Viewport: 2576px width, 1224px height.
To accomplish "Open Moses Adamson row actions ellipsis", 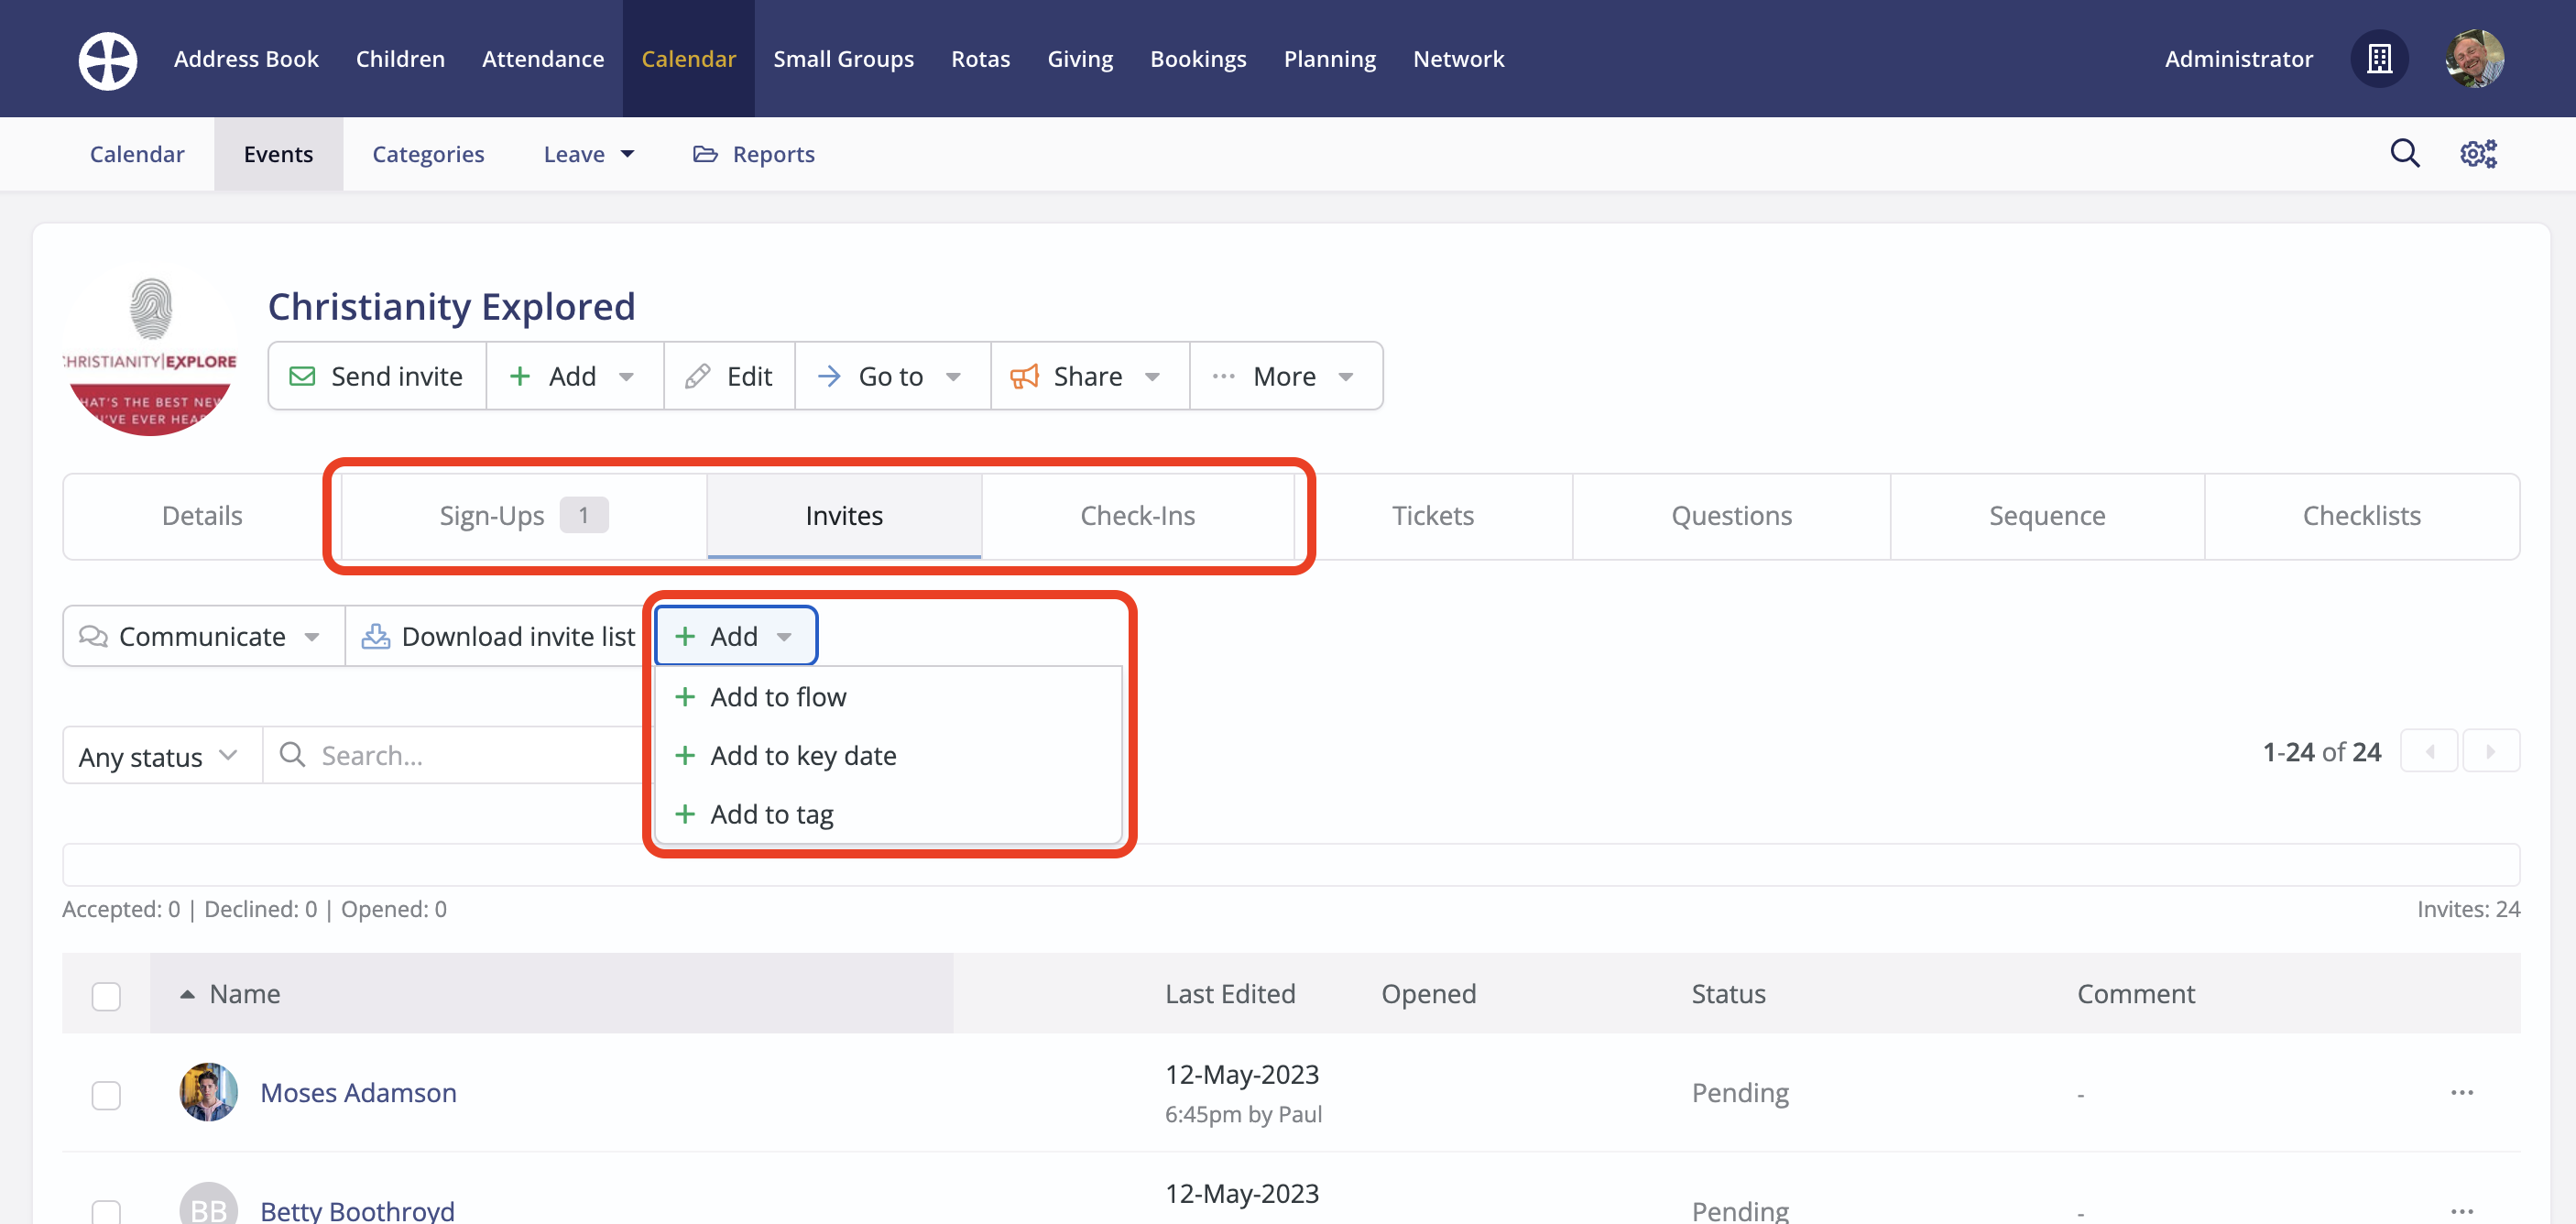I will pos(2461,1092).
